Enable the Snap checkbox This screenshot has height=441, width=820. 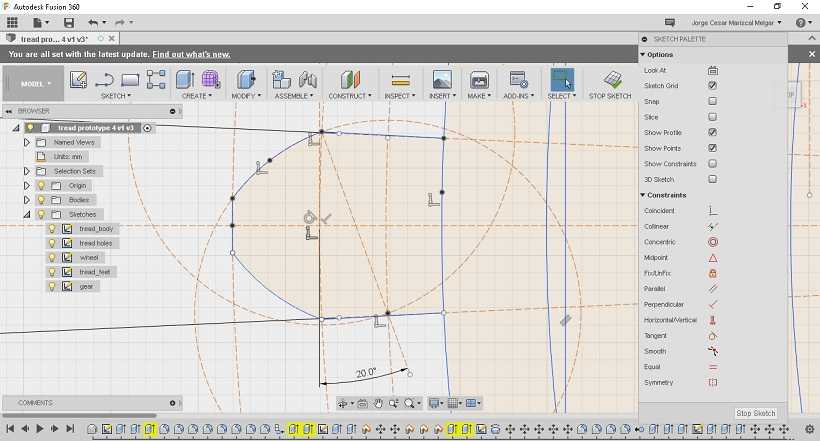click(712, 101)
